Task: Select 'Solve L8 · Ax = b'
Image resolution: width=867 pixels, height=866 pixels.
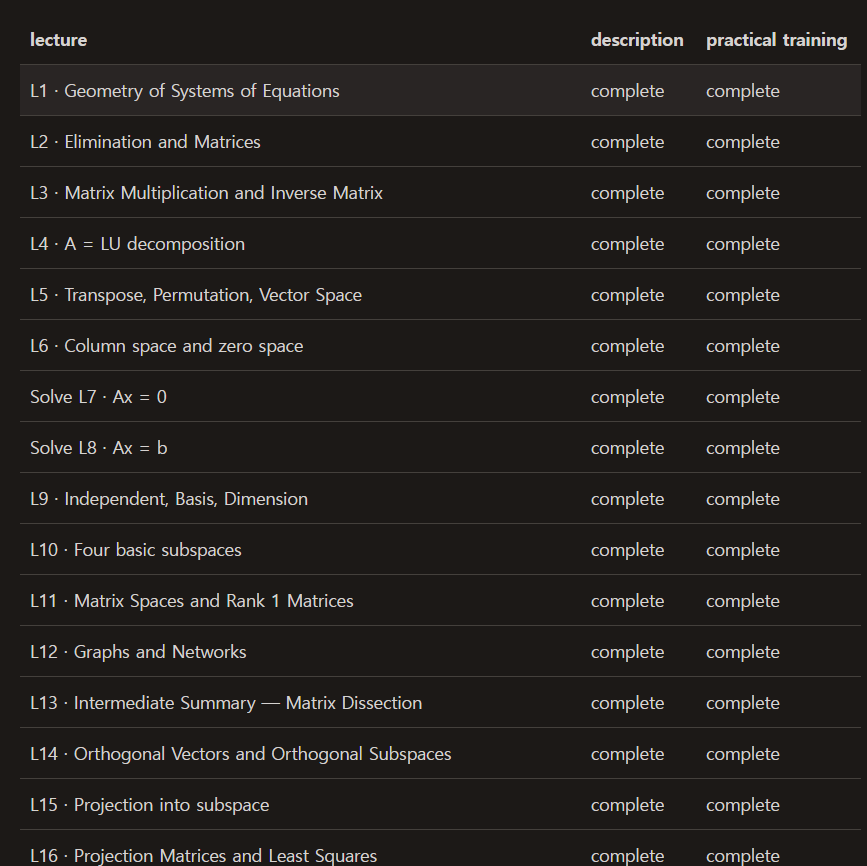Action: [x=98, y=447]
